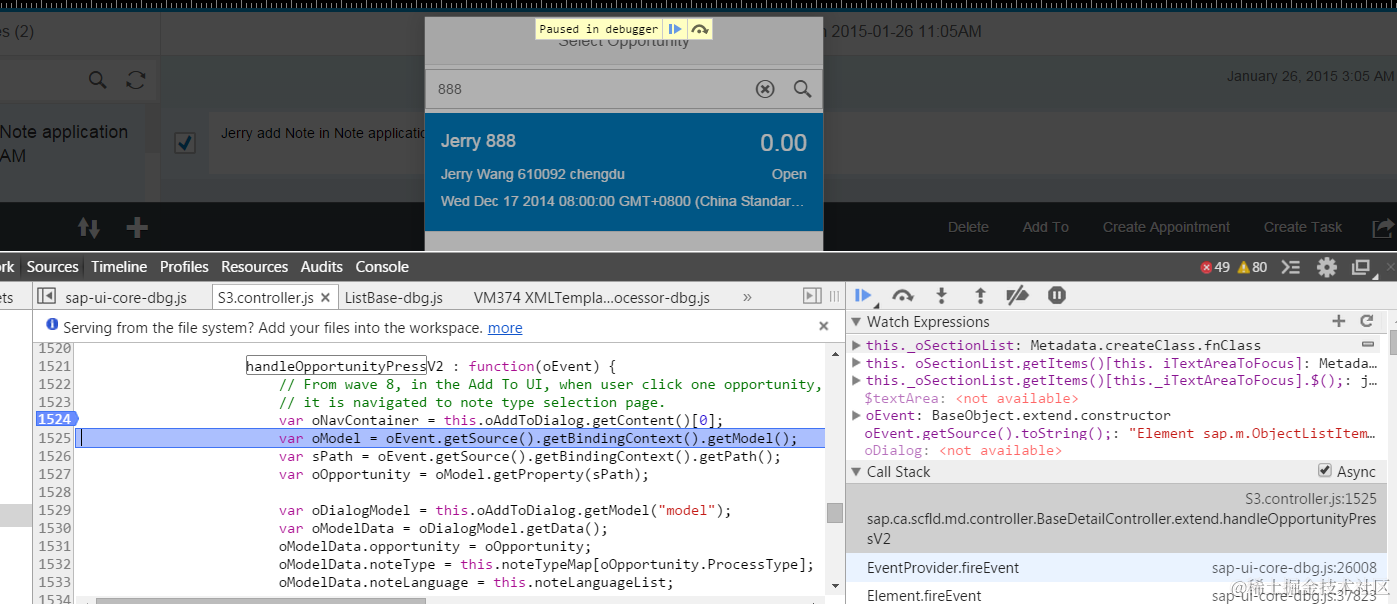Image resolution: width=1397 pixels, height=604 pixels.
Task: Add a new watch expression
Action: coord(1339,321)
